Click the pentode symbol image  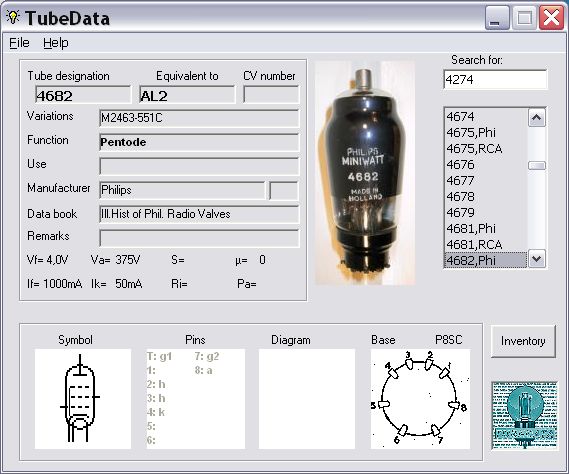pos(83,399)
